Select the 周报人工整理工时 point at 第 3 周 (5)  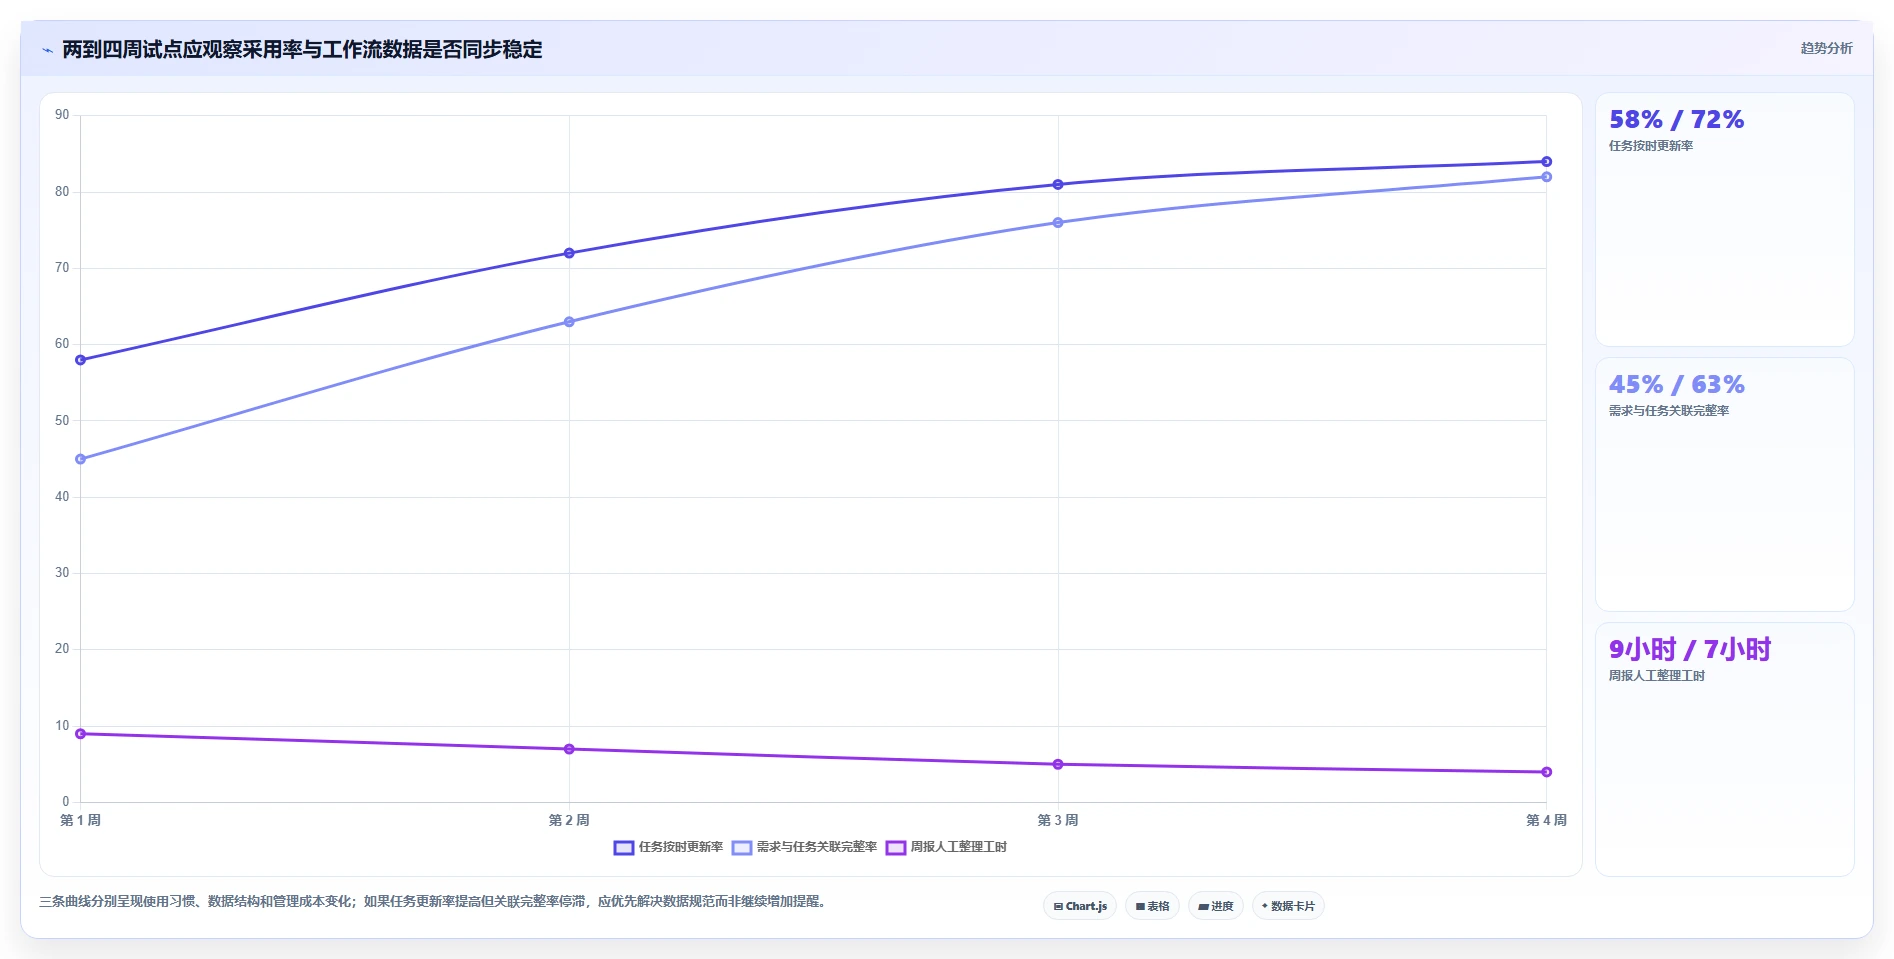(x=1058, y=764)
